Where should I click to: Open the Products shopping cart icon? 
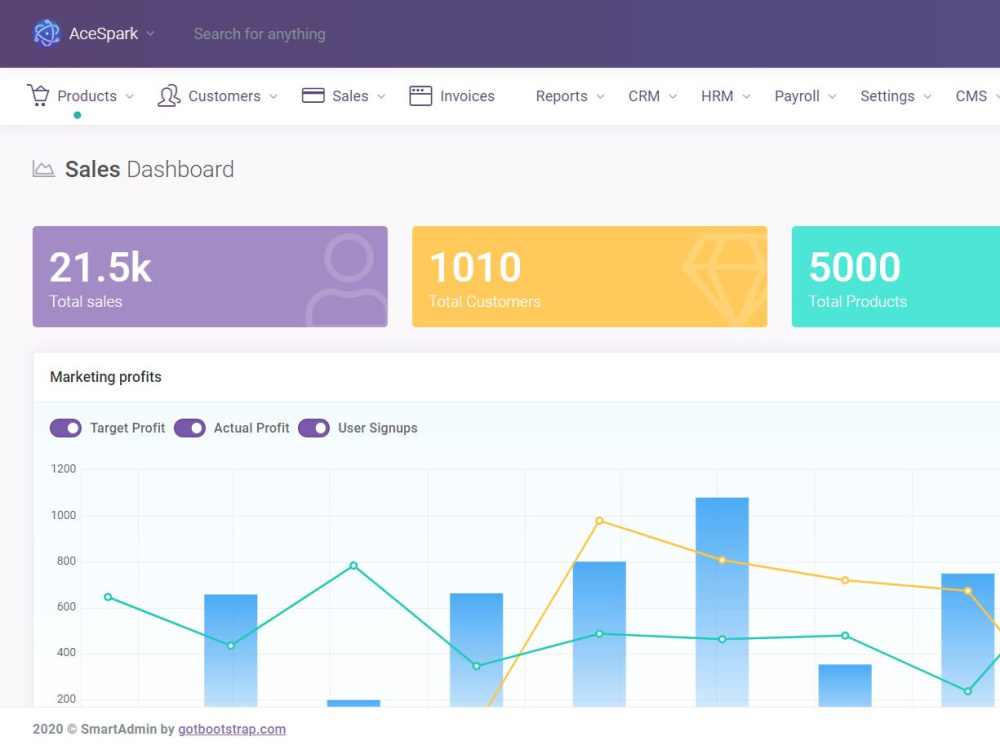38,96
